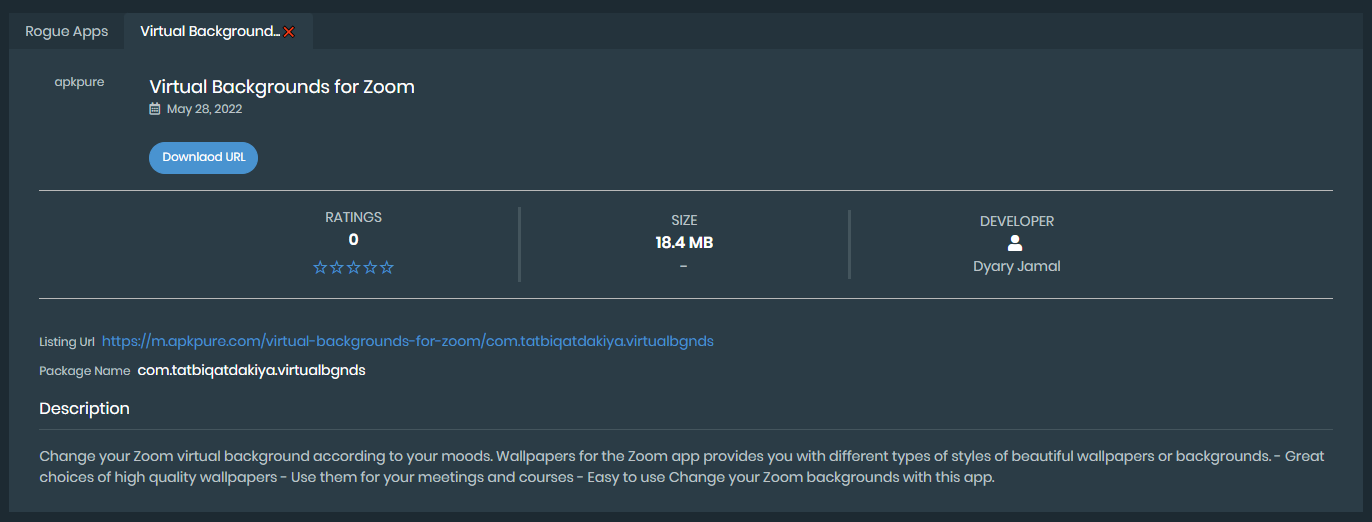
Task: Click the third rating star
Action: [x=354, y=268]
